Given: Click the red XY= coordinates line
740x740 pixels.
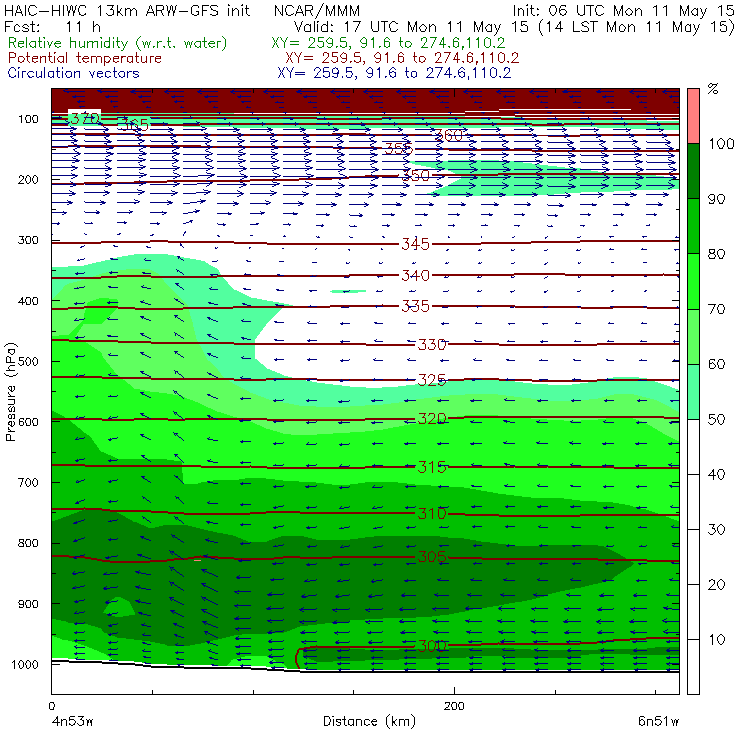Looking at the screenshot, I should 402,58.
